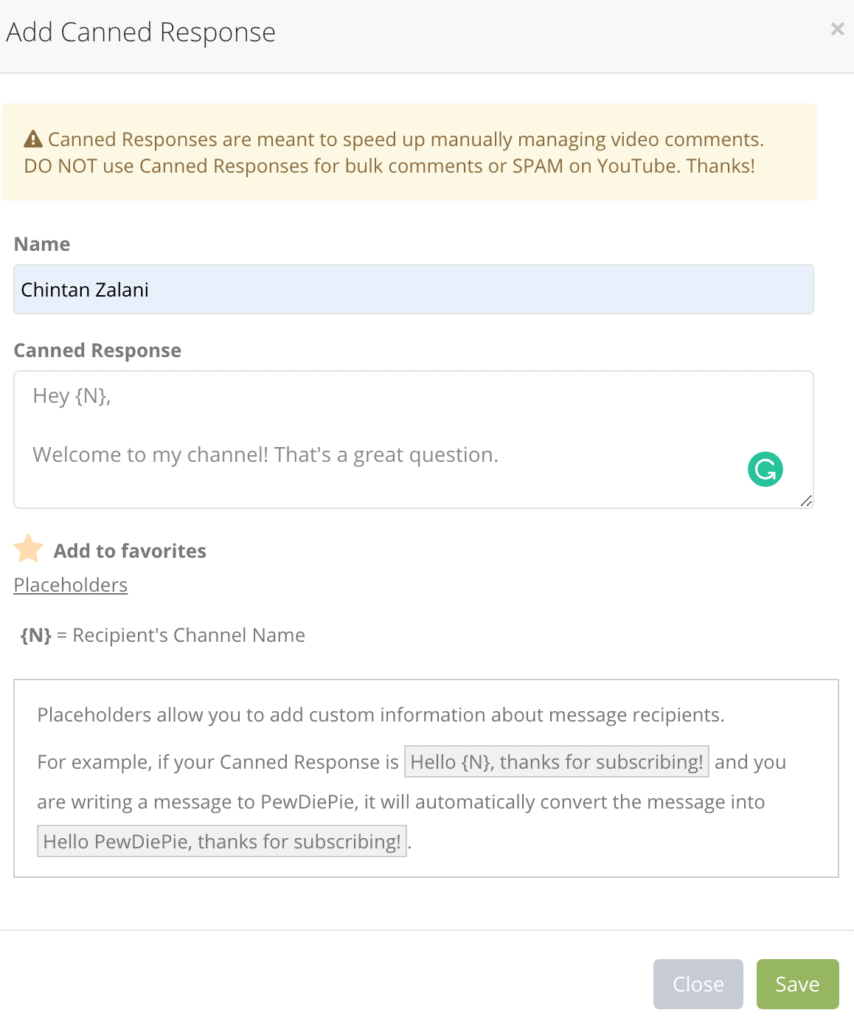854x1024 pixels.
Task: Click the Close button
Action: (698, 984)
